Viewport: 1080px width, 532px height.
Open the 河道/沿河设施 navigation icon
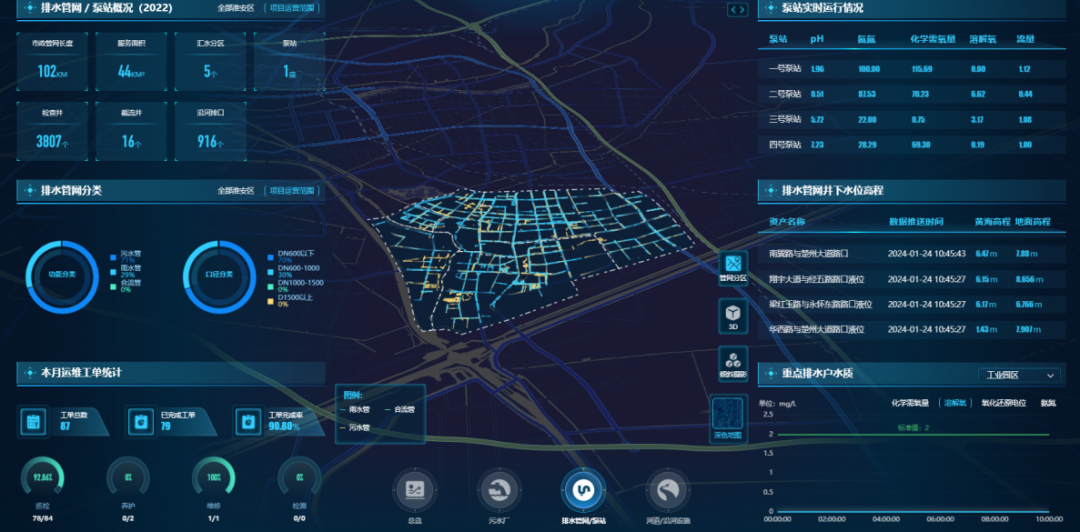668,490
